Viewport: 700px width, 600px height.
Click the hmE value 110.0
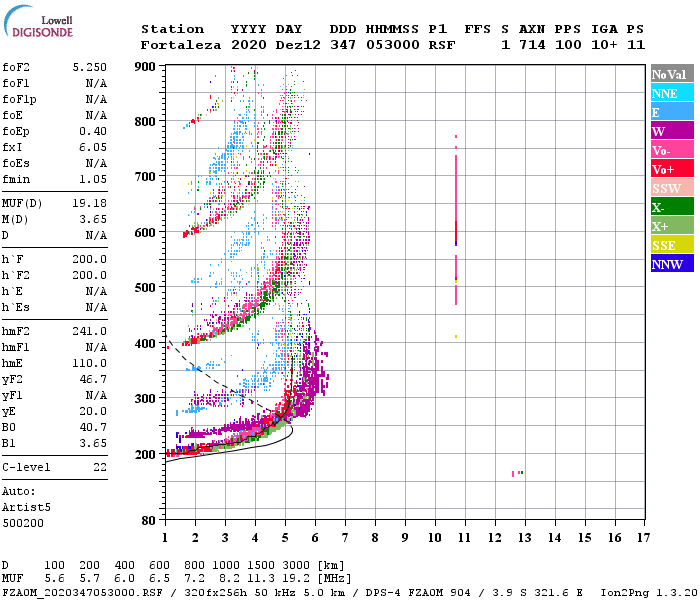click(90, 363)
